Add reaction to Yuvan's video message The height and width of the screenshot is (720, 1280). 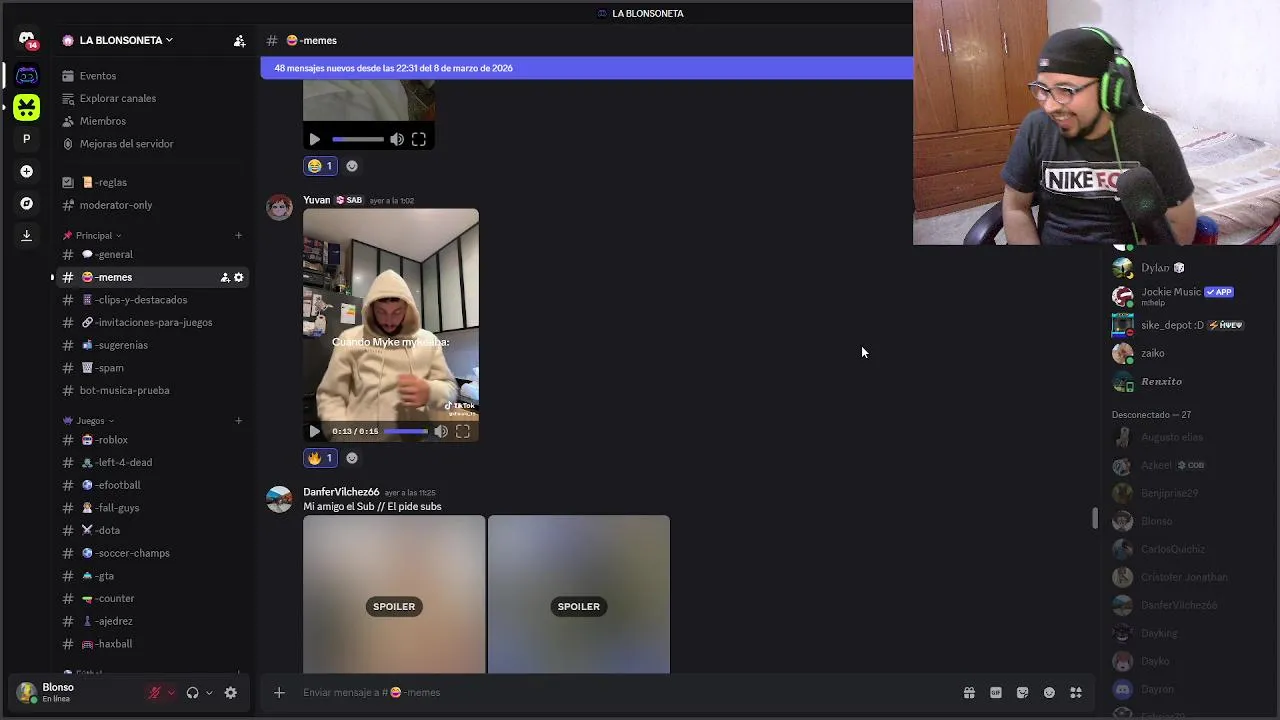tap(351, 458)
